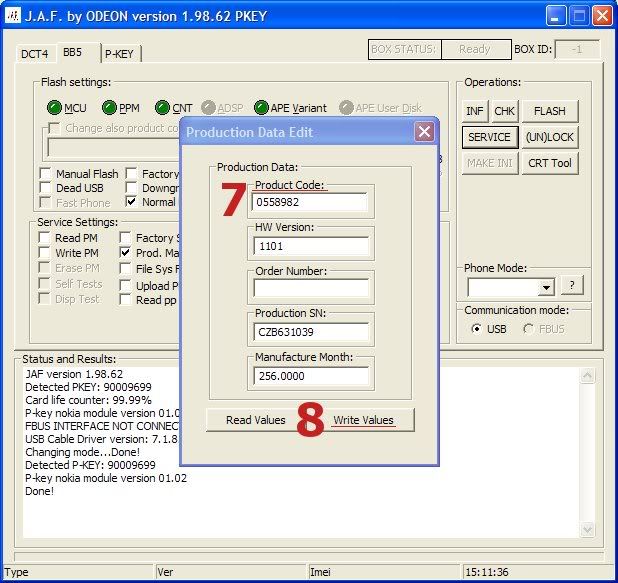Screen dimensions: 618x583
Task: Enable the Manual Flash checkbox
Action: point(45,173)
